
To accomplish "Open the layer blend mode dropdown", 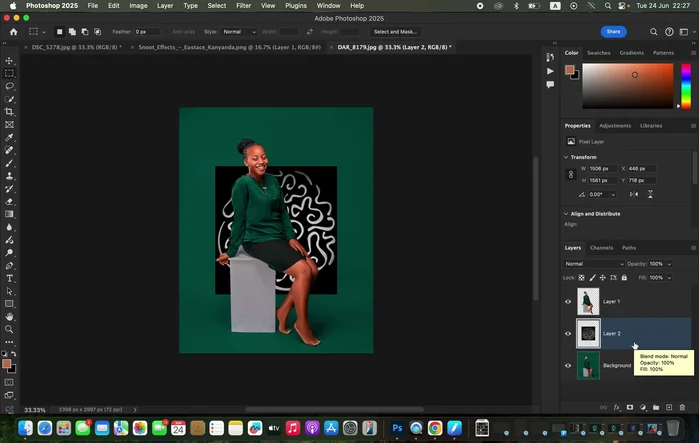I will pyautogui.click(x=592, y=263).
